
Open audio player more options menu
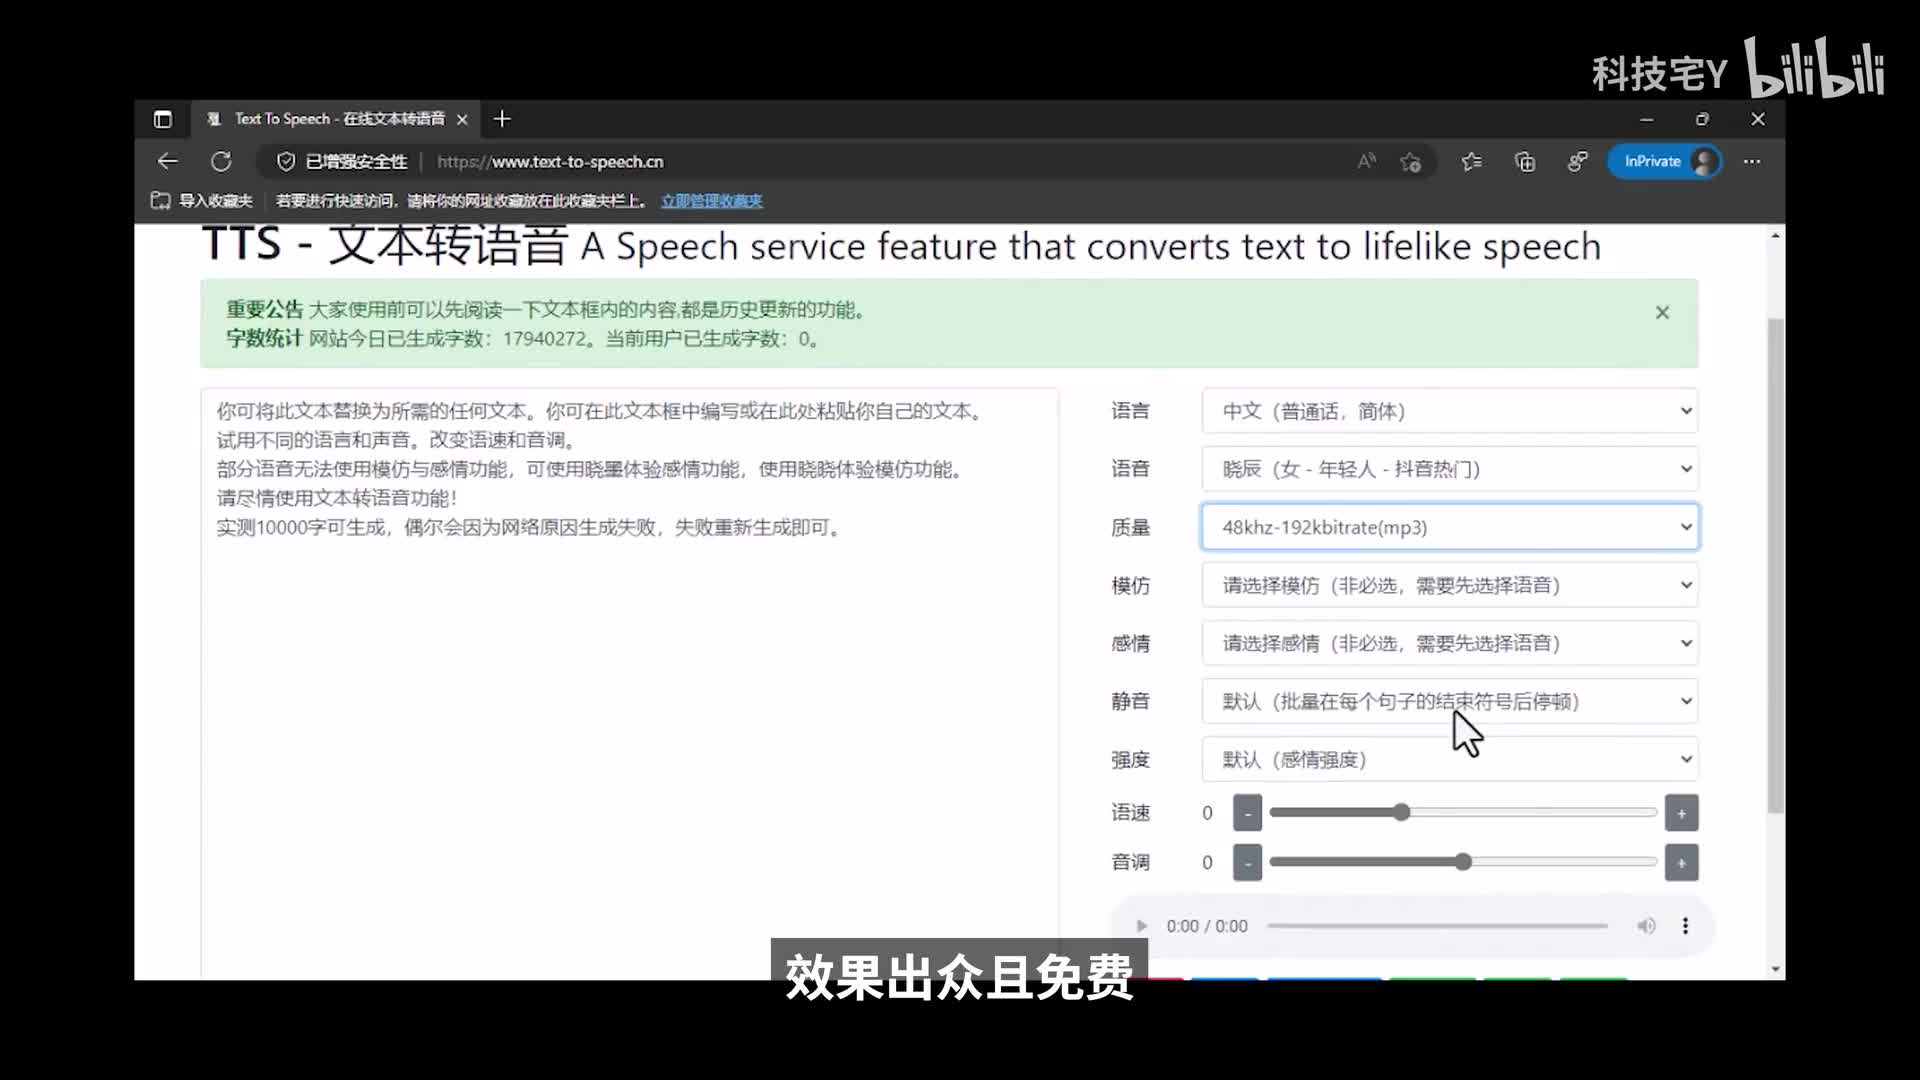[x=1685, y=926]
